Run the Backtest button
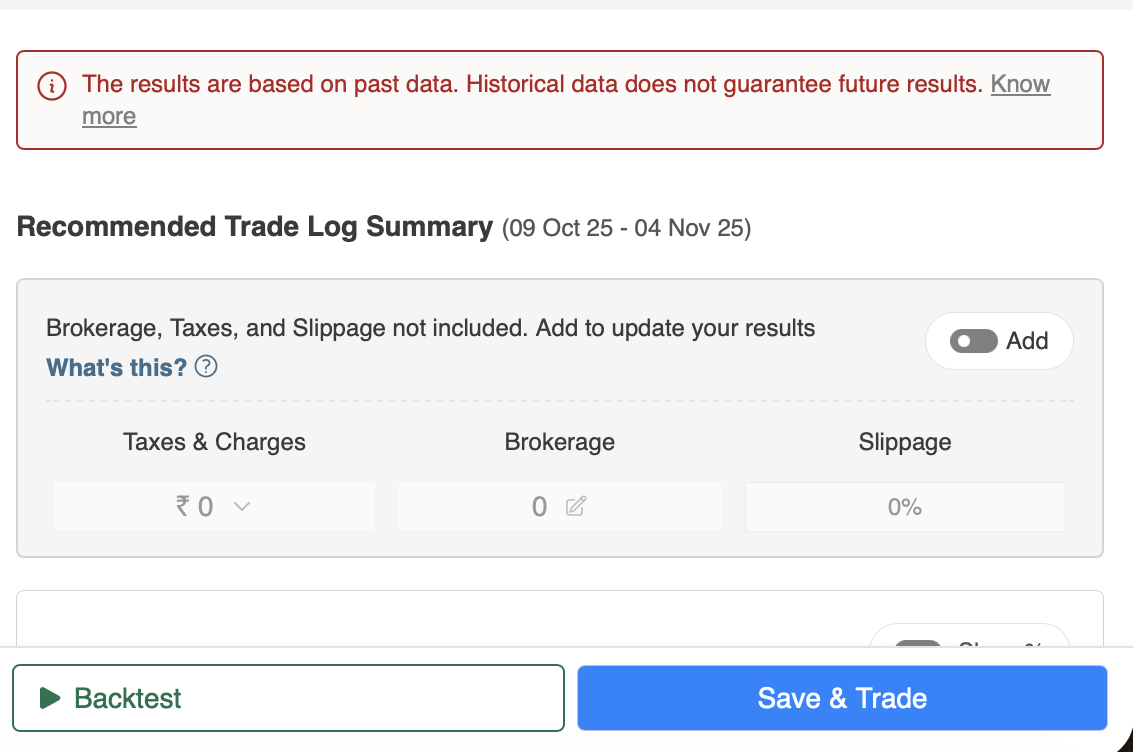Viewport: 1133px width, 752px height. 288,698
